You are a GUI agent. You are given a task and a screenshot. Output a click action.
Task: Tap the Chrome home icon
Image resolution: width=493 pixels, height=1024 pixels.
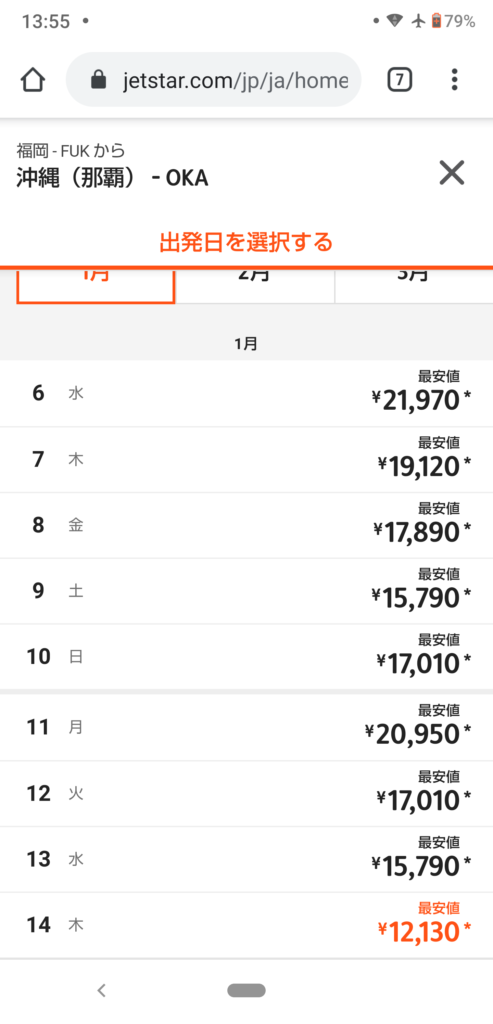pyautogui.click(x=33, y=80)
